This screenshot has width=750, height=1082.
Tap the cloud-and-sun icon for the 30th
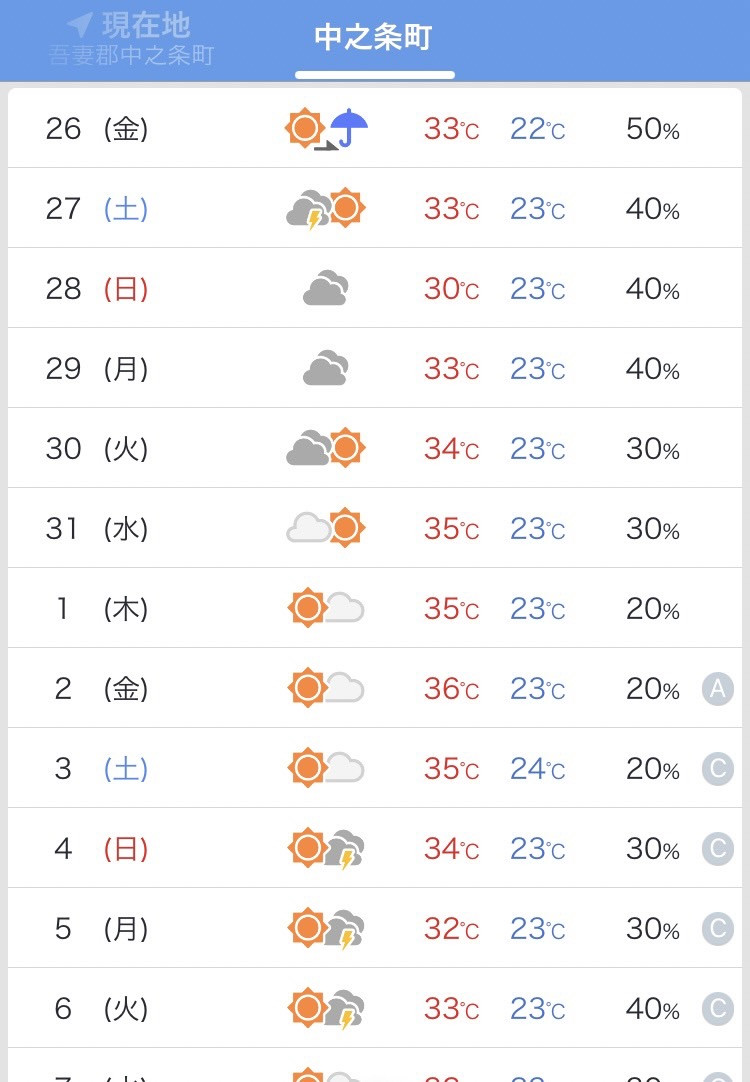point(326,449)
